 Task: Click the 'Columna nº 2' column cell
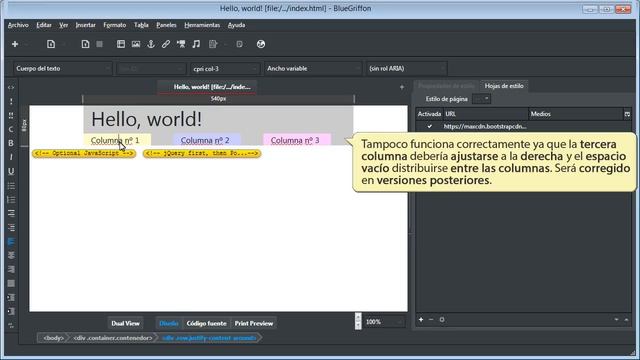206,140
